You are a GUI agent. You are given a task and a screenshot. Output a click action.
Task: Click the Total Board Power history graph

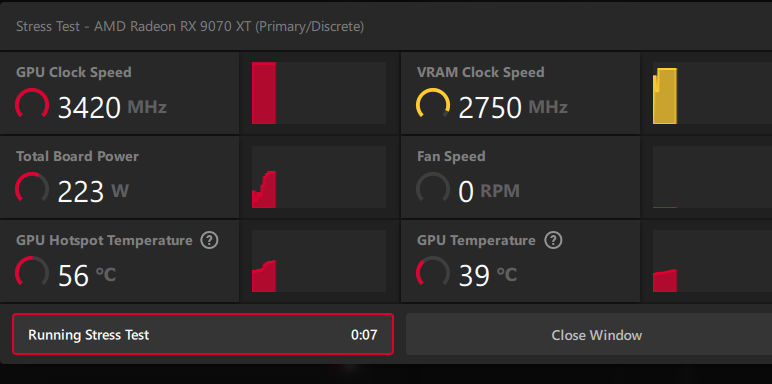(x=319, y=177)
